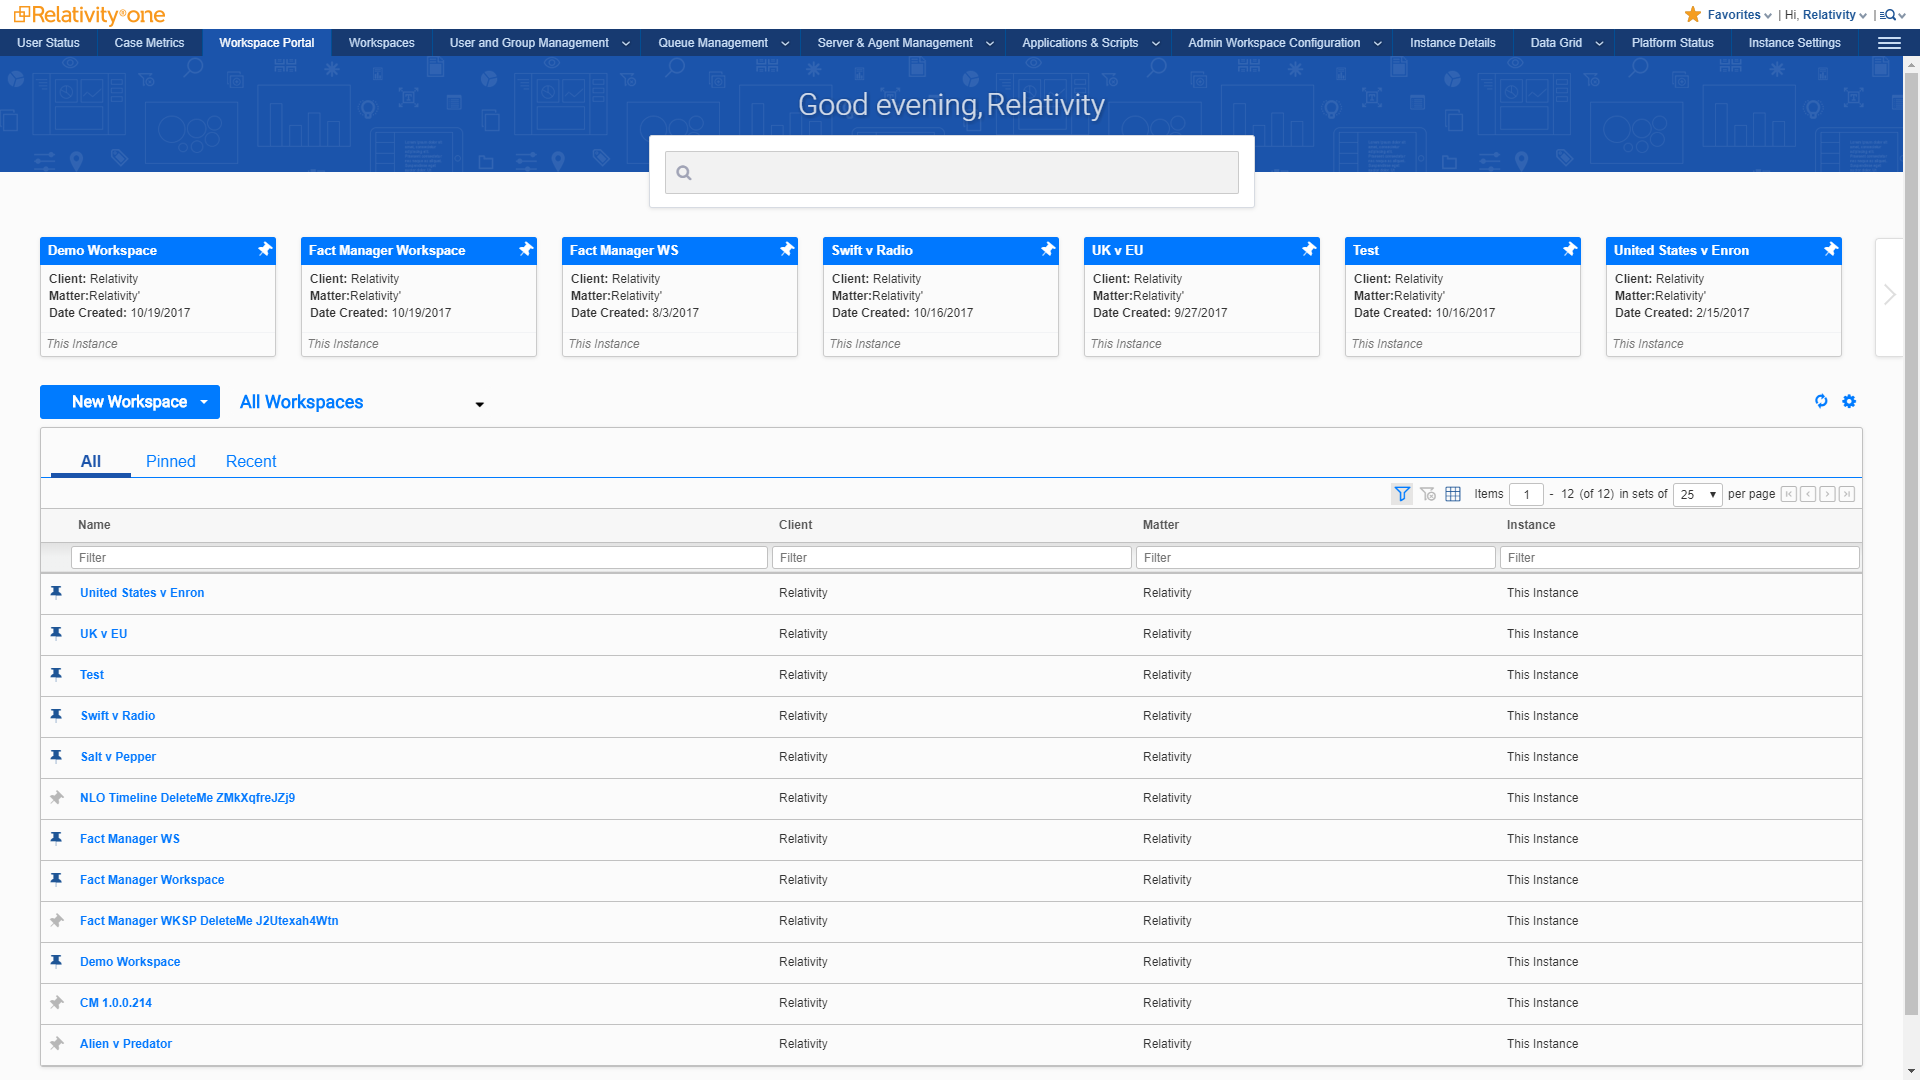This screenshot has width=1920, height=1080.
Task: Click the clear all filters icon
Action: (1428, 494)
